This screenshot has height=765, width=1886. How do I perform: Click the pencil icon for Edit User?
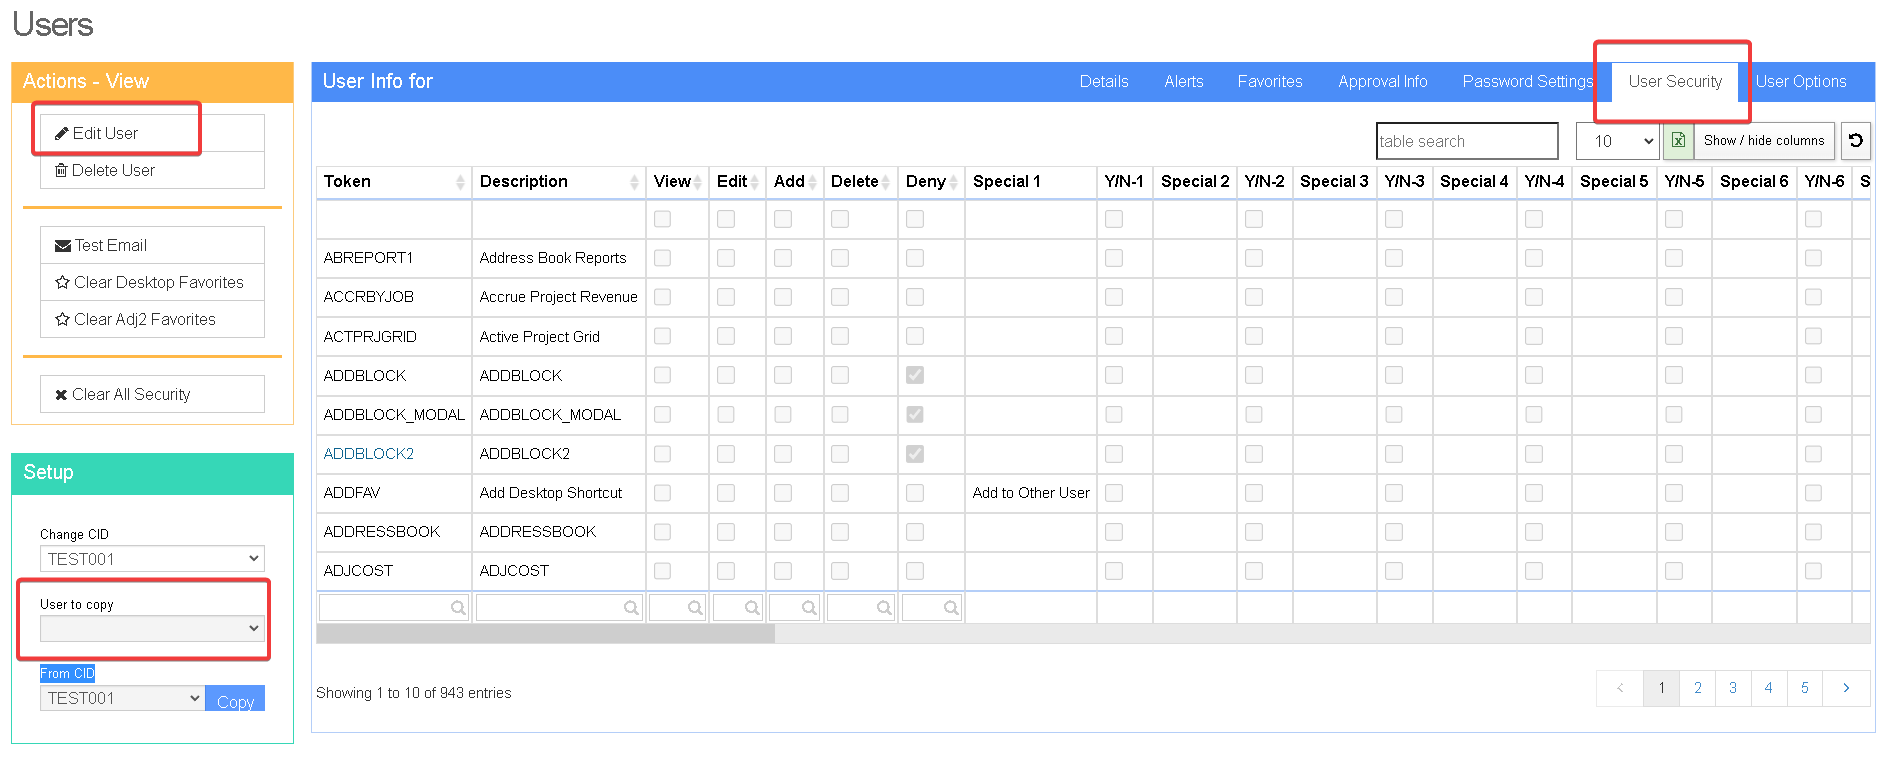(62, 133)
